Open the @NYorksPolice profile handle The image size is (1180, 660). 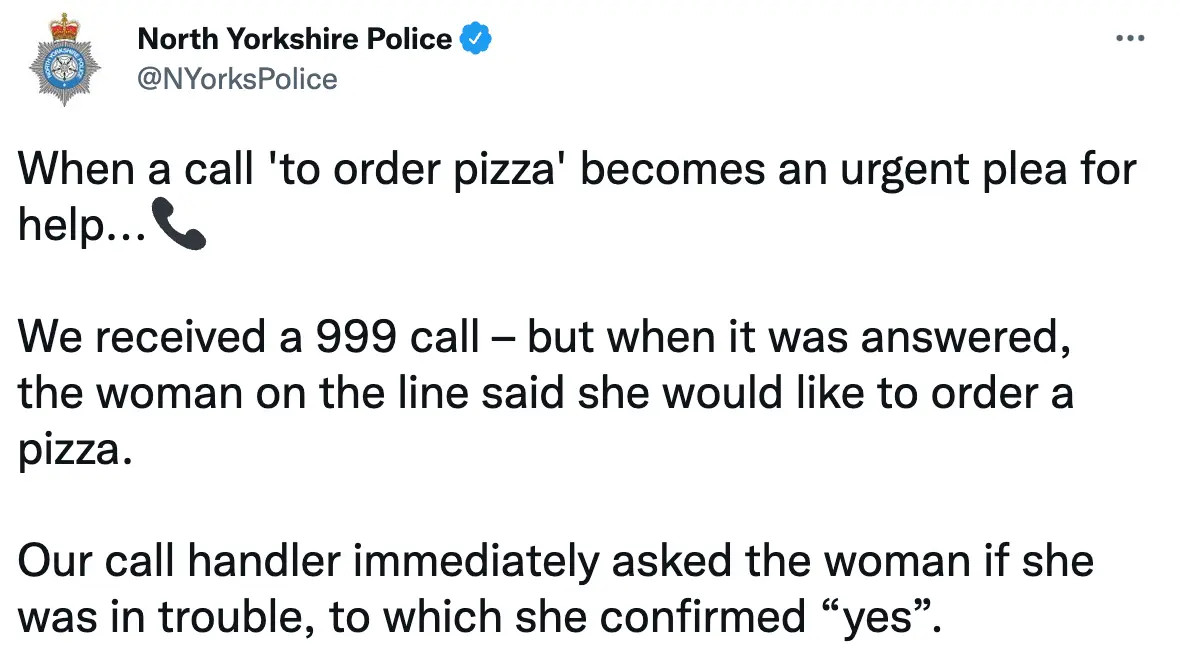235,79
